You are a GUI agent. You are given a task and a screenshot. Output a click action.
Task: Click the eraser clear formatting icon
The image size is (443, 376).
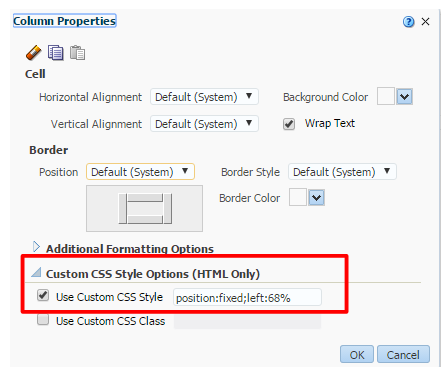34,53
